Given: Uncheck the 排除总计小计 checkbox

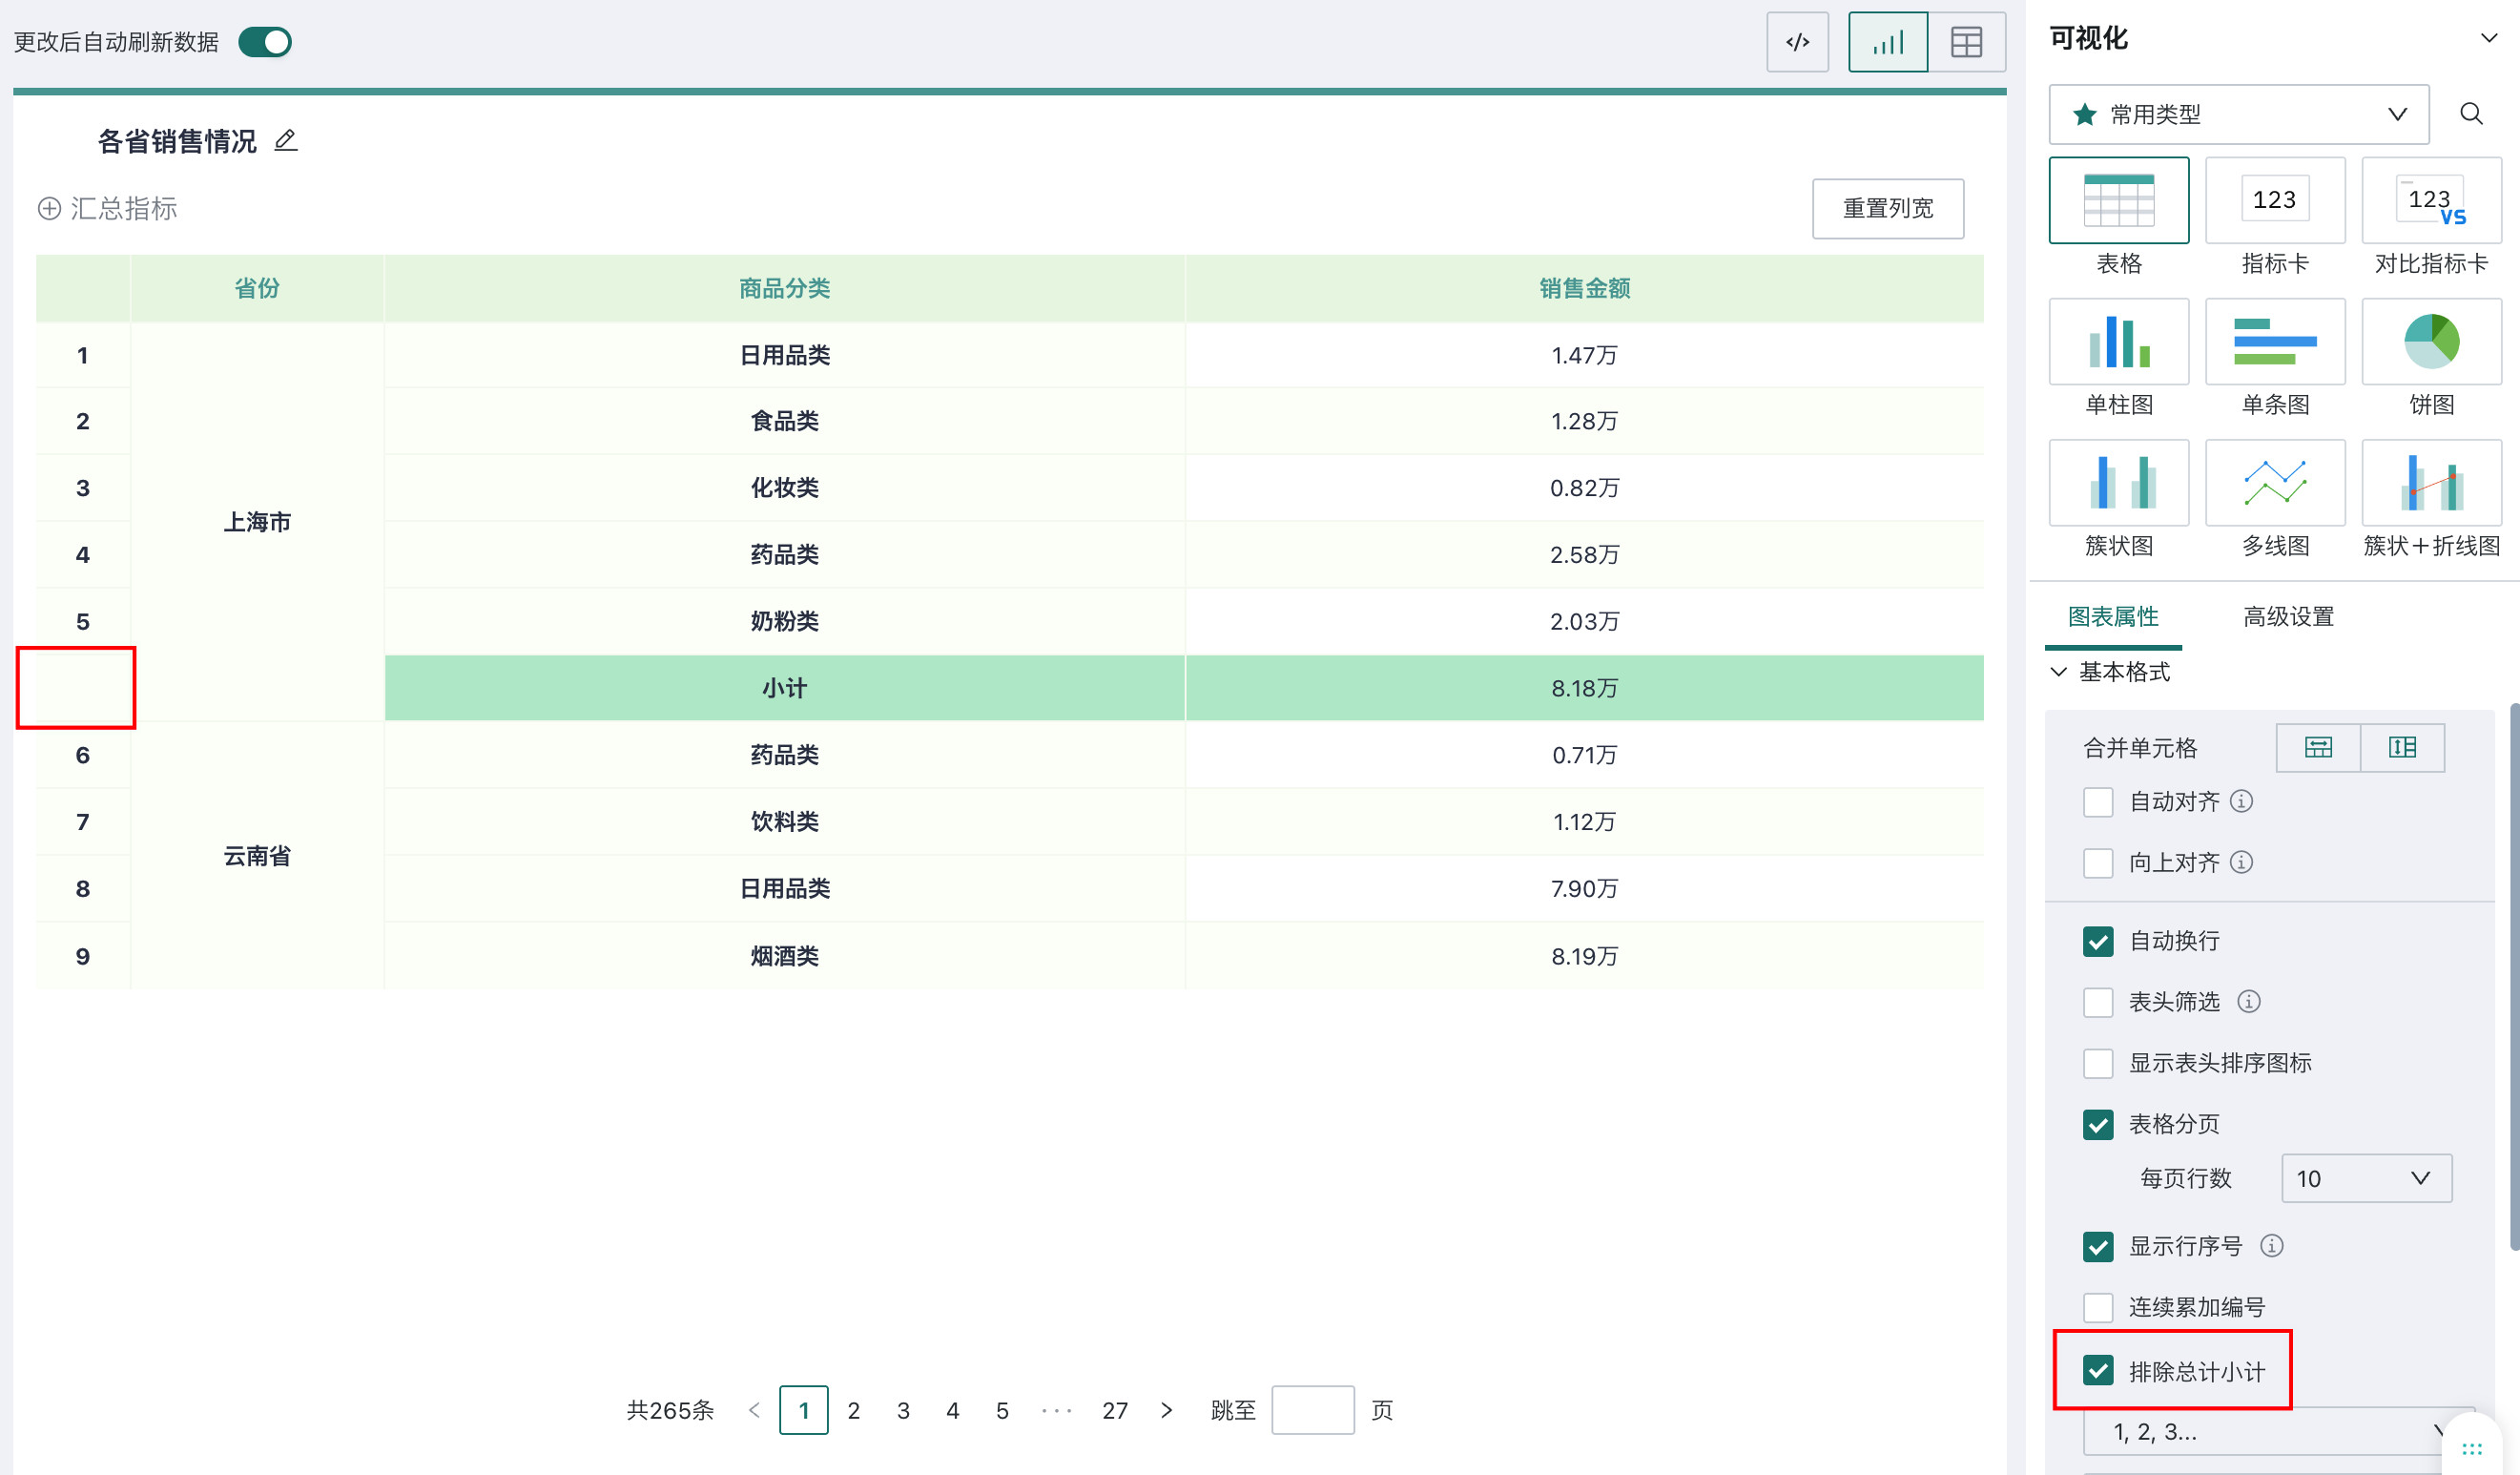Looking at the screenshot, I should [x=2097, y=1370].
